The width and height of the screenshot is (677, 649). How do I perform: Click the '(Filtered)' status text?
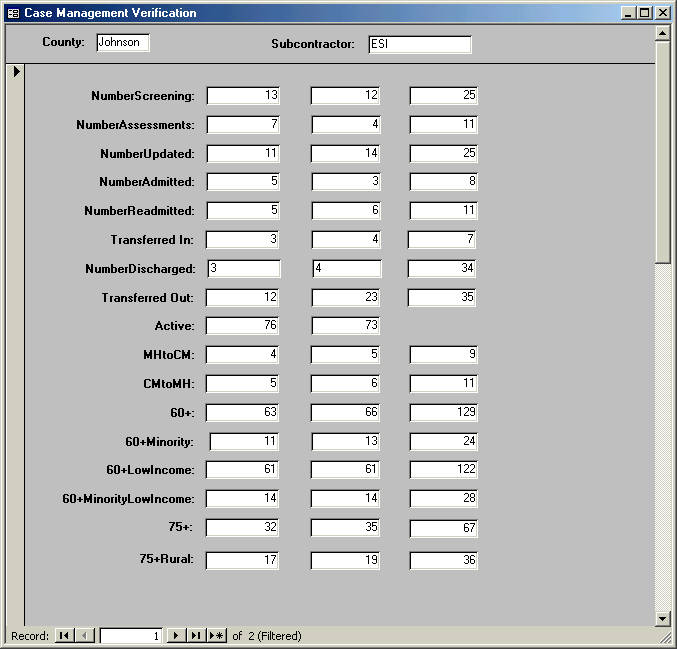[279, 636]
